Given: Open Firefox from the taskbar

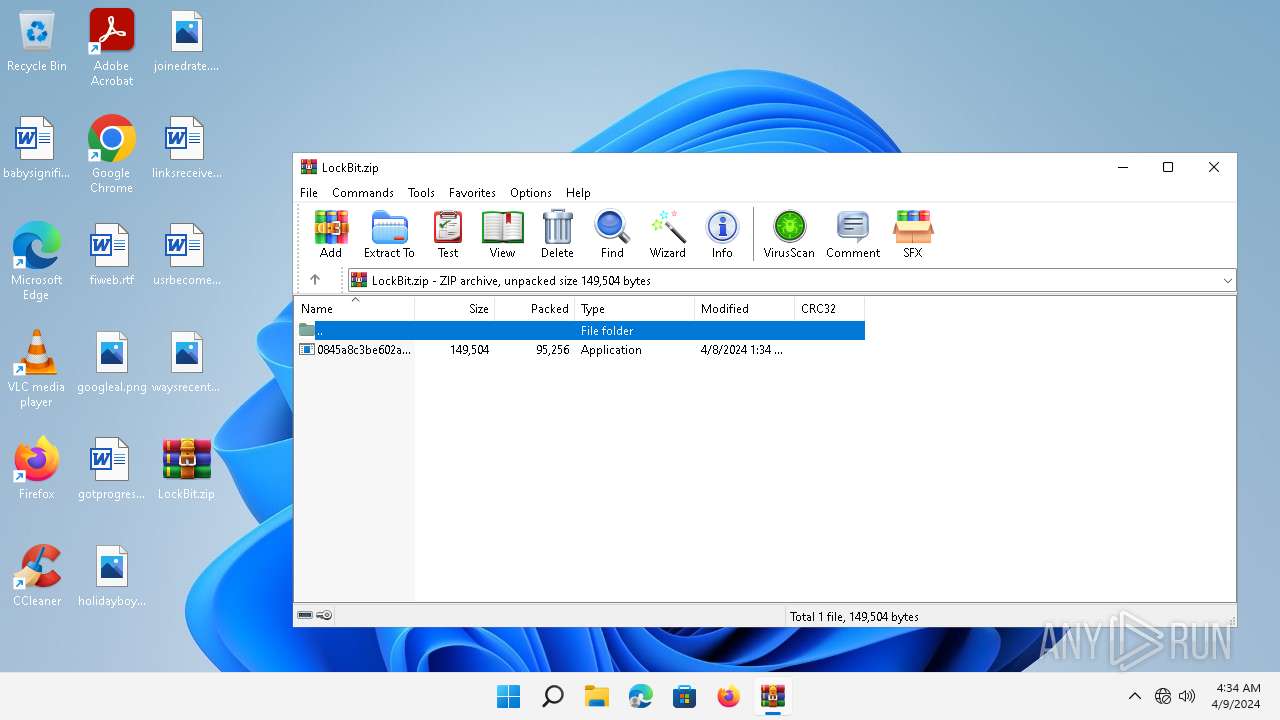Looking at the screenshot, I should pyautogui.click(x=729, y=696).
